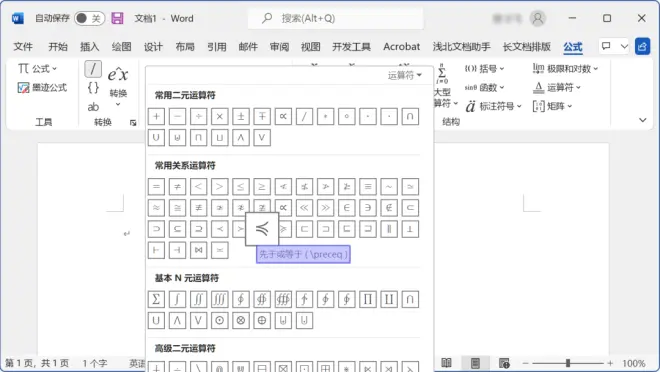Click the zoom slider handle

pos(568,363)
